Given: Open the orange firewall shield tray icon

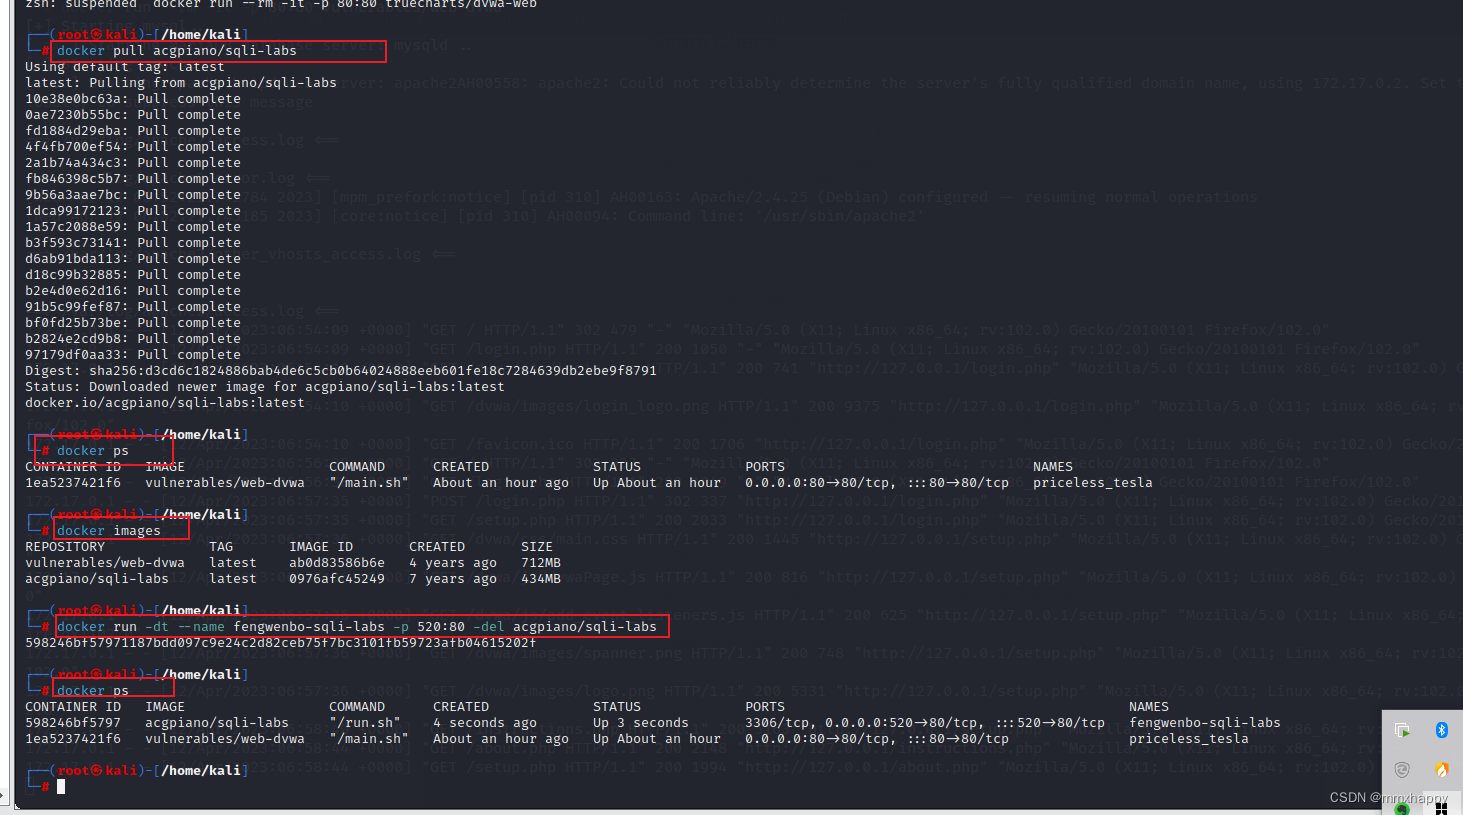Looking at the screenshot, I should tap(1441, 768).
